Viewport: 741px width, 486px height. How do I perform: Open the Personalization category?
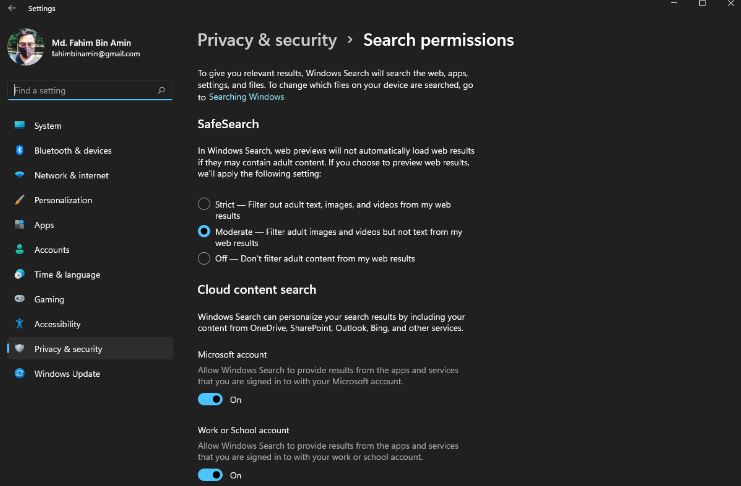(90, 200)
